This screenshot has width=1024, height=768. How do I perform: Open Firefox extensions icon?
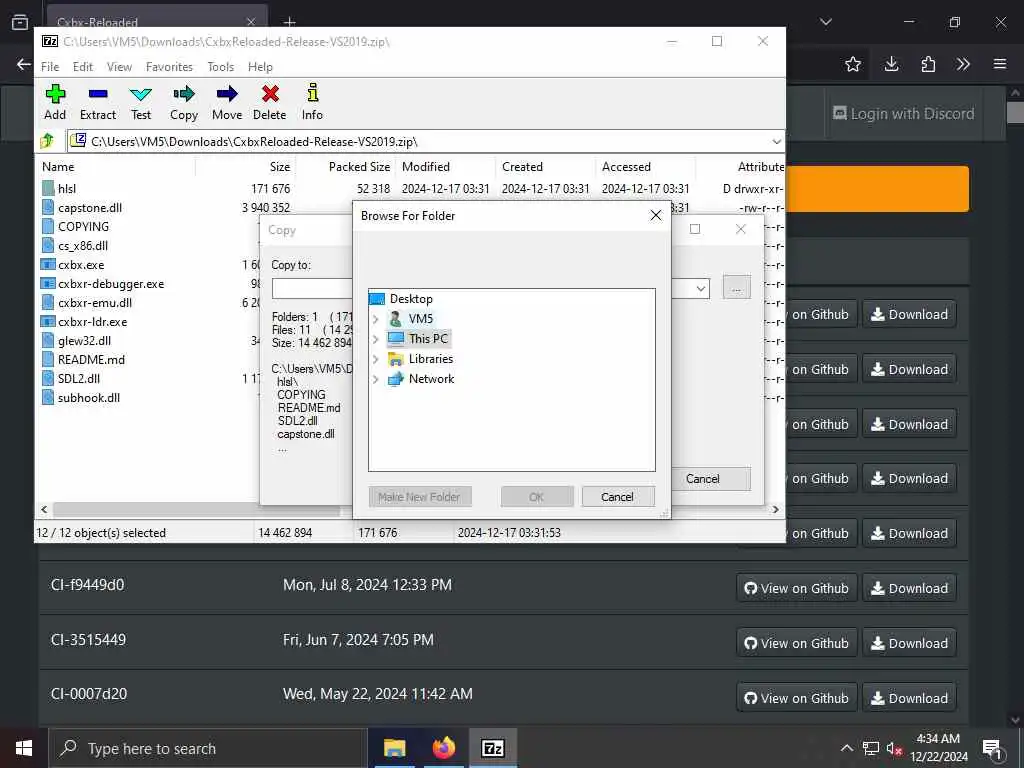(x=928, y=64)
